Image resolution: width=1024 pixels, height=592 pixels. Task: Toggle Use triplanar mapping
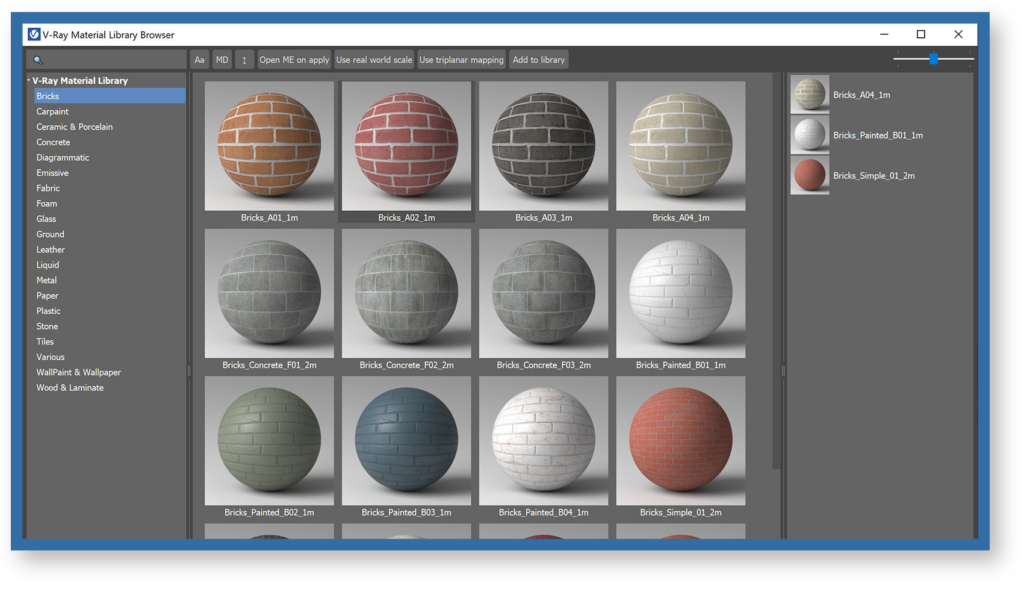click(x=461, y=59)
